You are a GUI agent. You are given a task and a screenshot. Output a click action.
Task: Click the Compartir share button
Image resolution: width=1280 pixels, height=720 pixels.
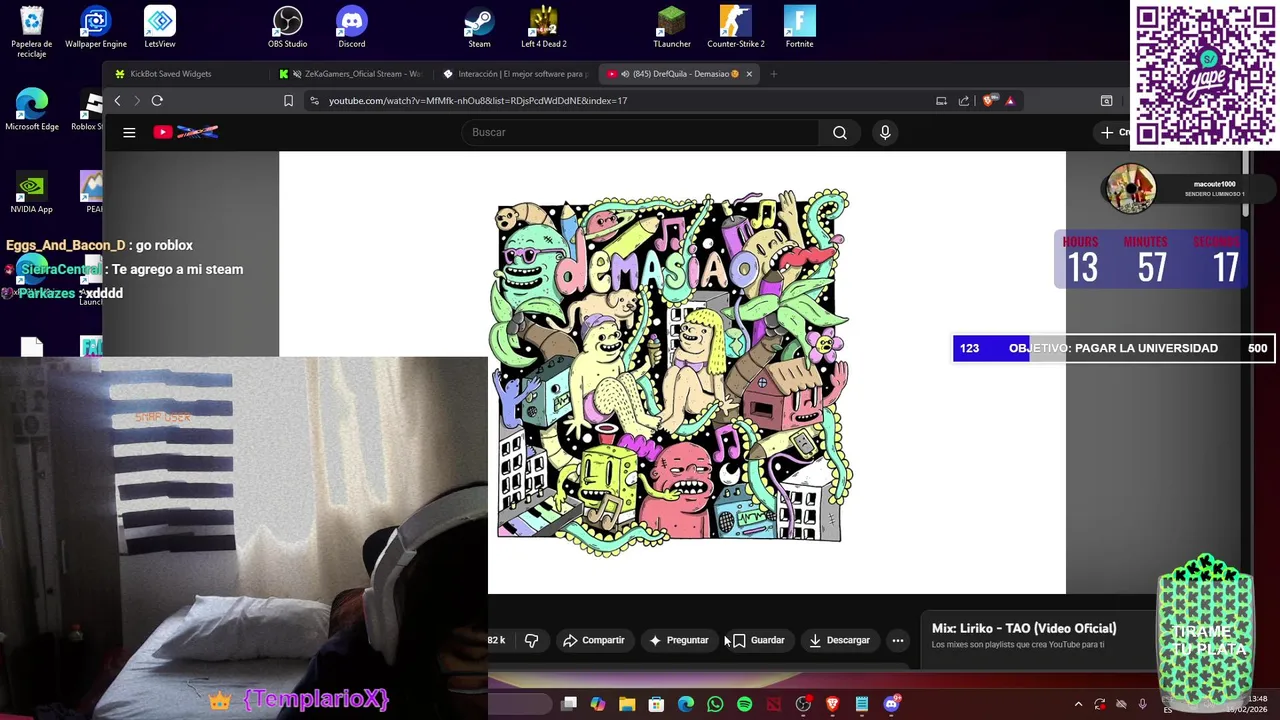pos(594,640)
